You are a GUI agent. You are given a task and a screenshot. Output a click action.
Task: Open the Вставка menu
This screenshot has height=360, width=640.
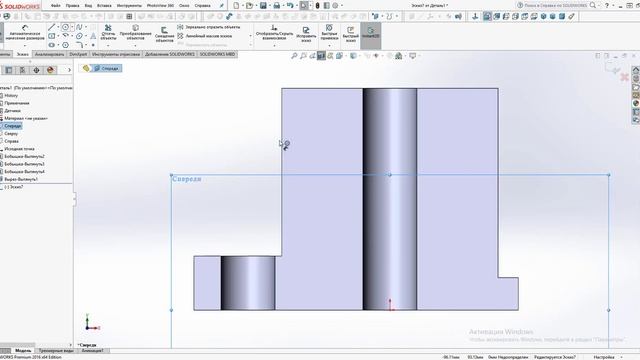[x=104, y=6]
